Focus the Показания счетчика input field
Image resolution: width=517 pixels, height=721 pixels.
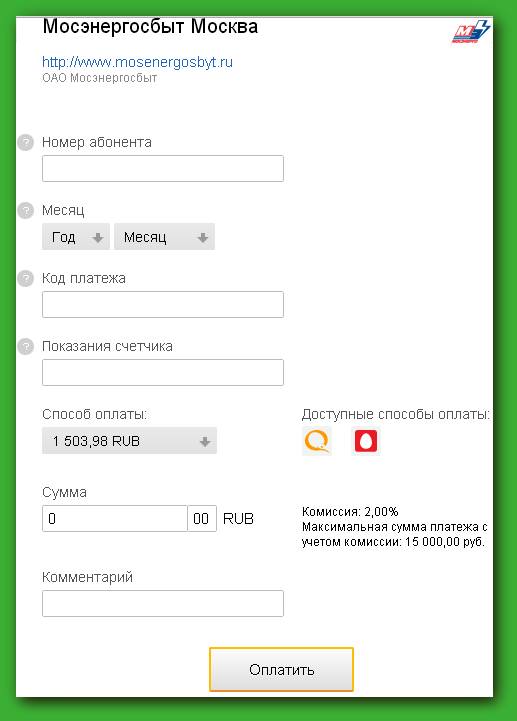(x=163, y=372)
